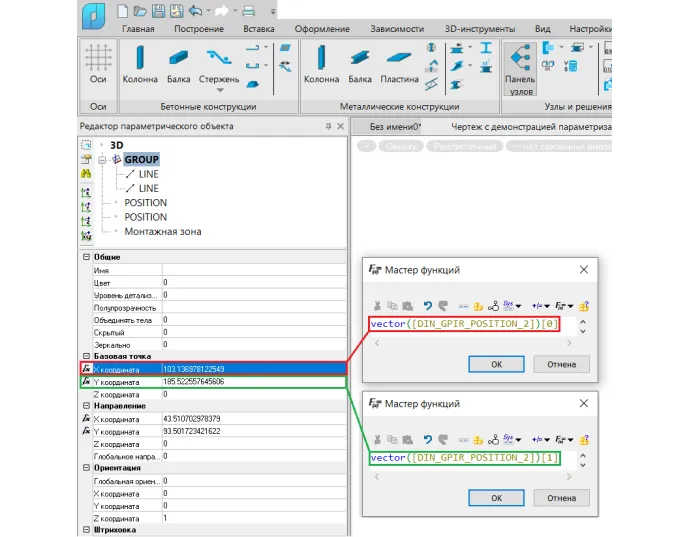
Task: Click the object link icon in [0] formula dialog
Action: [494, 305]
